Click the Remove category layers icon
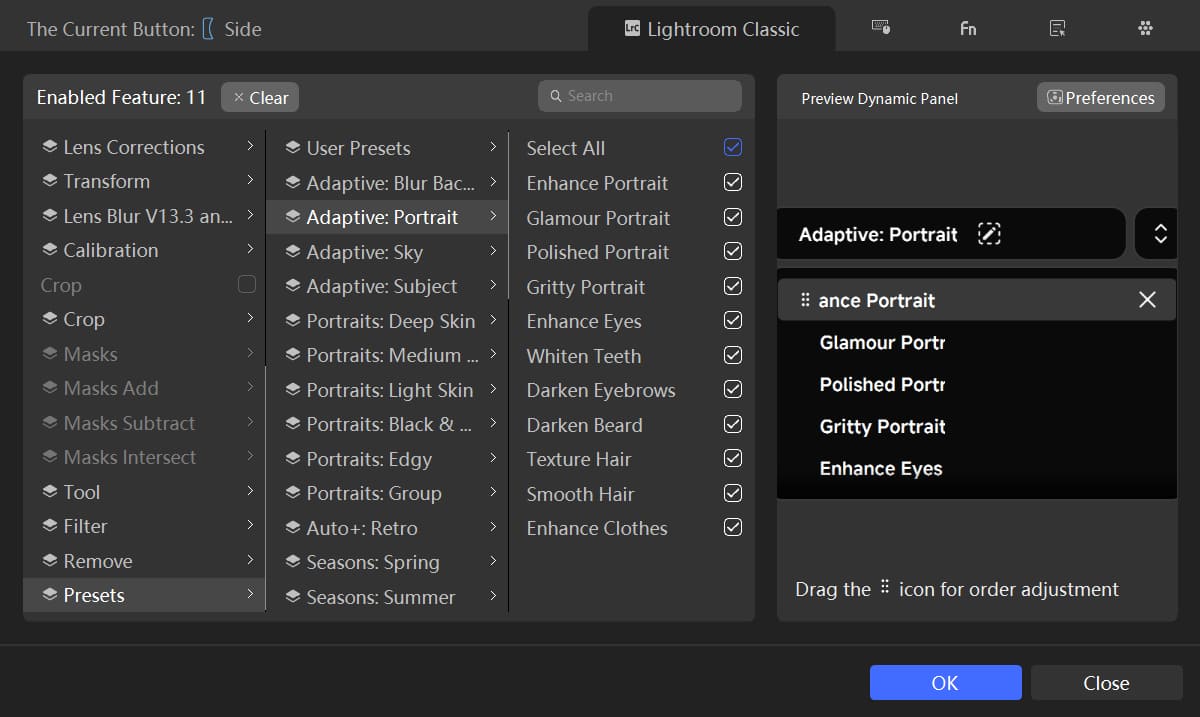Image resolution: width=1200 pixels, height=717 pixels. coord(49,561)
